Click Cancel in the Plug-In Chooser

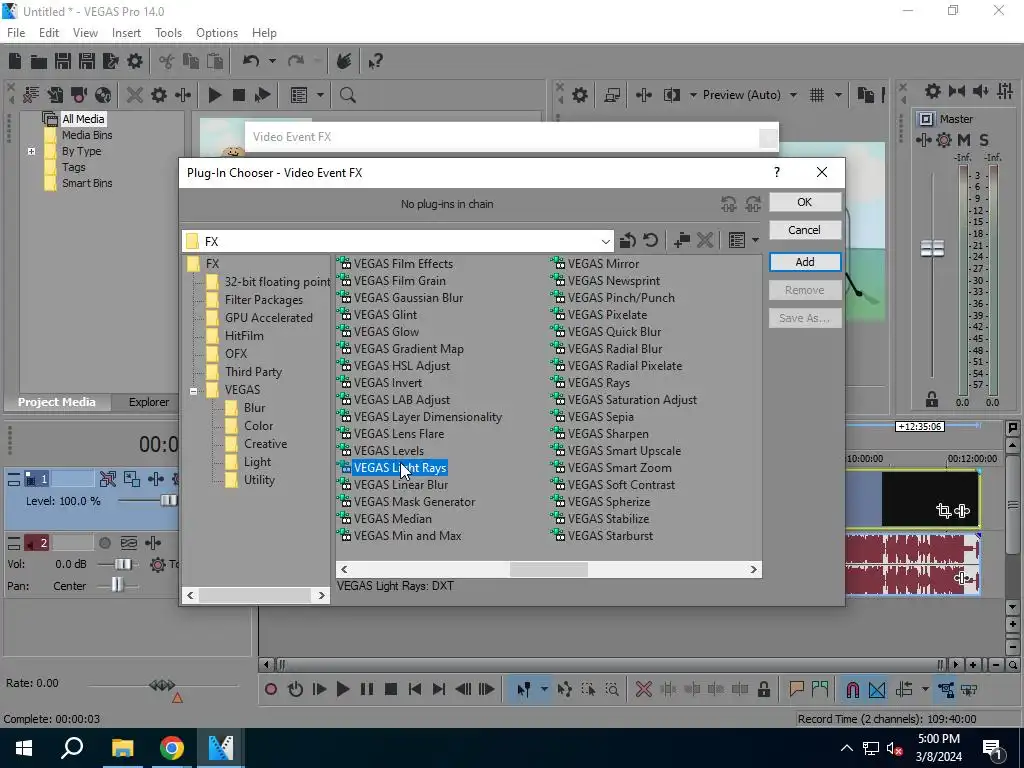point(805,230)
